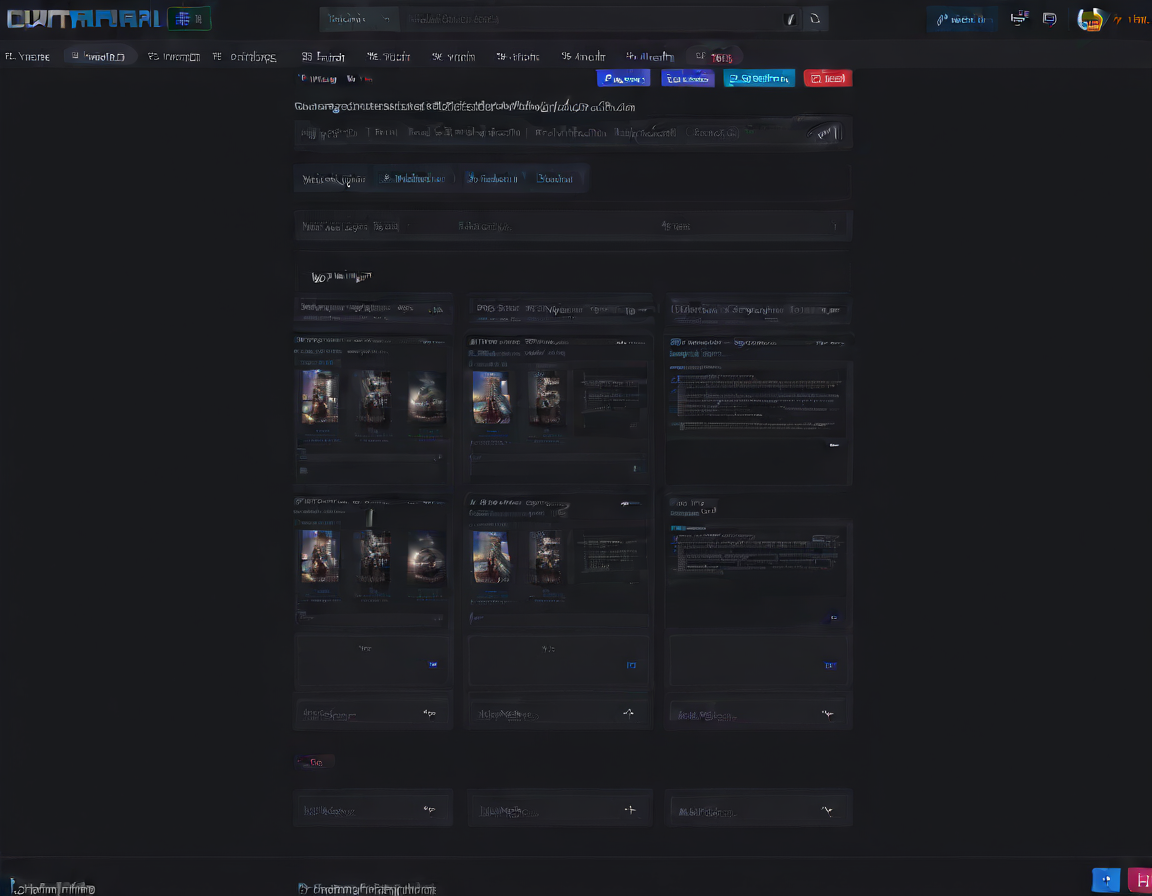Click inside the search text field
Viewport: 1152px width, 896px height.
point(590,19)
